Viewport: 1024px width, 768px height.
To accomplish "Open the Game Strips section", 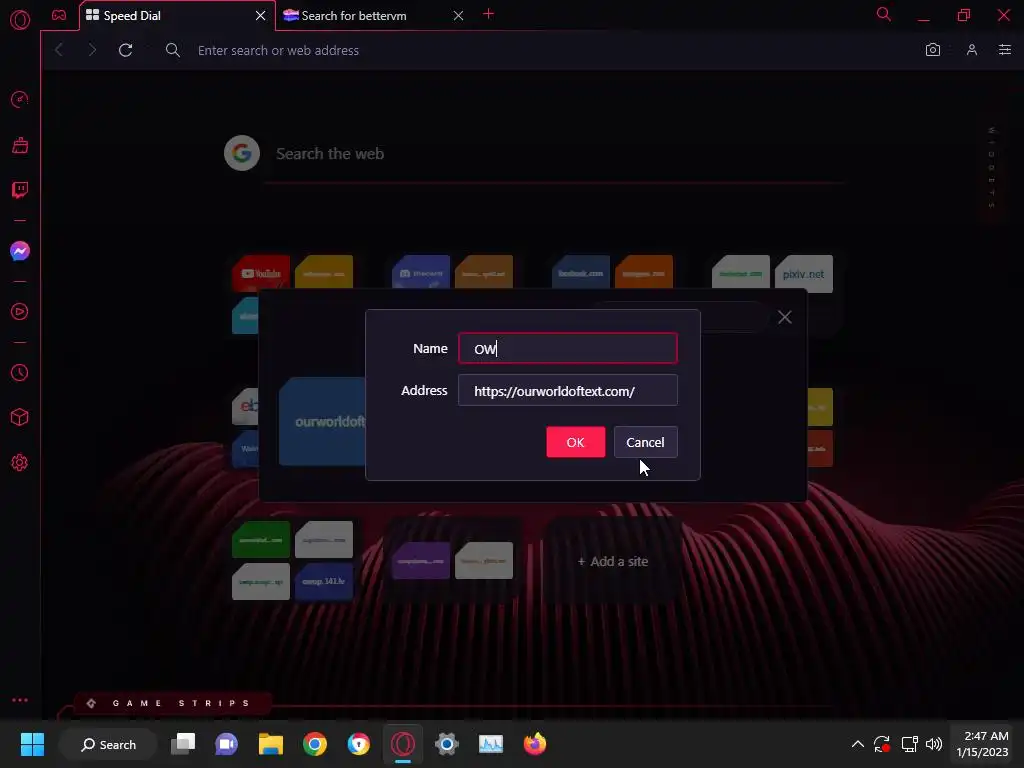I will tap(171, 703).
